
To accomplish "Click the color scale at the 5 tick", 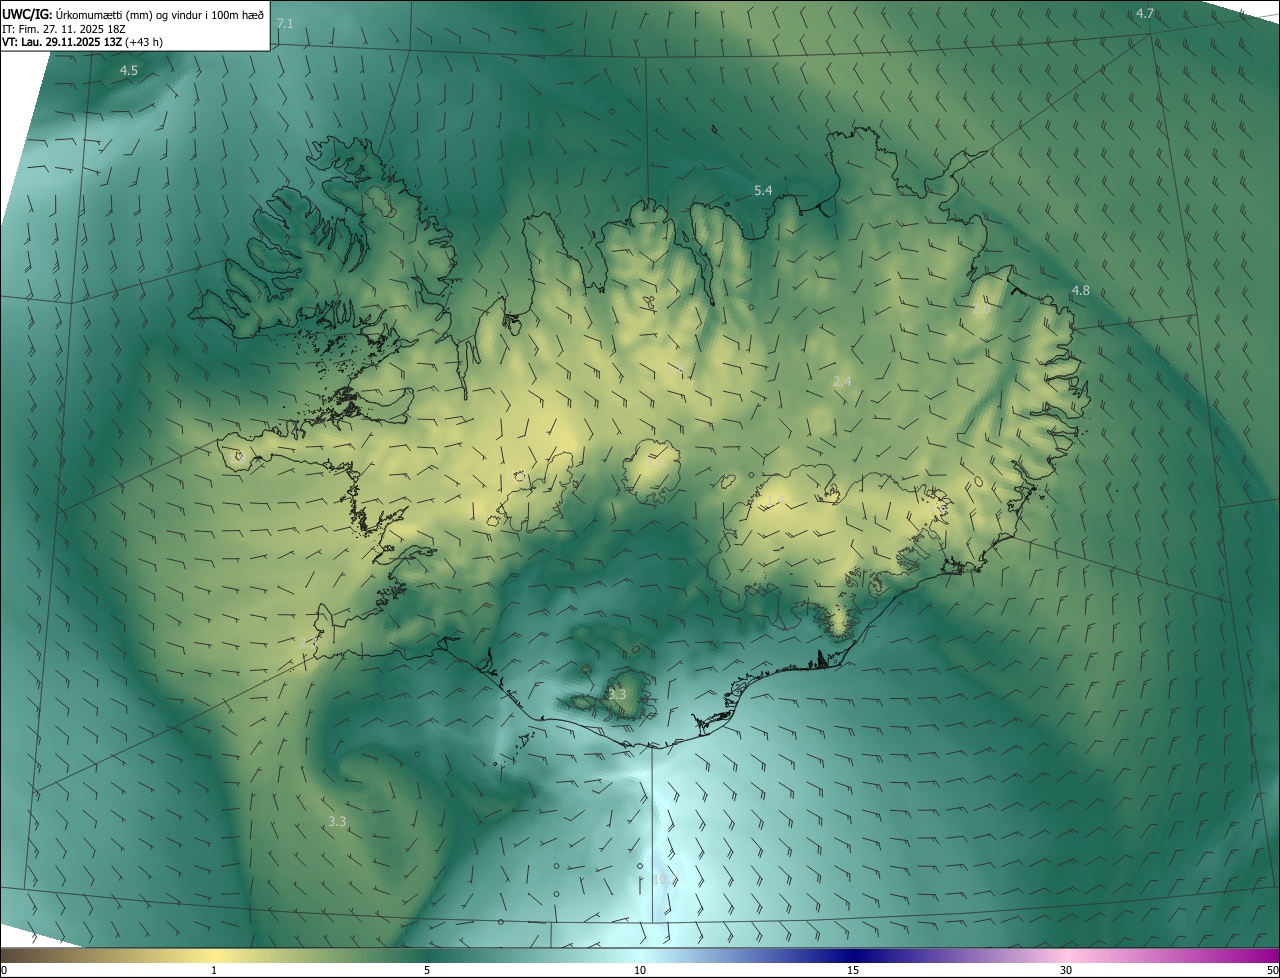I will [427, 970].
